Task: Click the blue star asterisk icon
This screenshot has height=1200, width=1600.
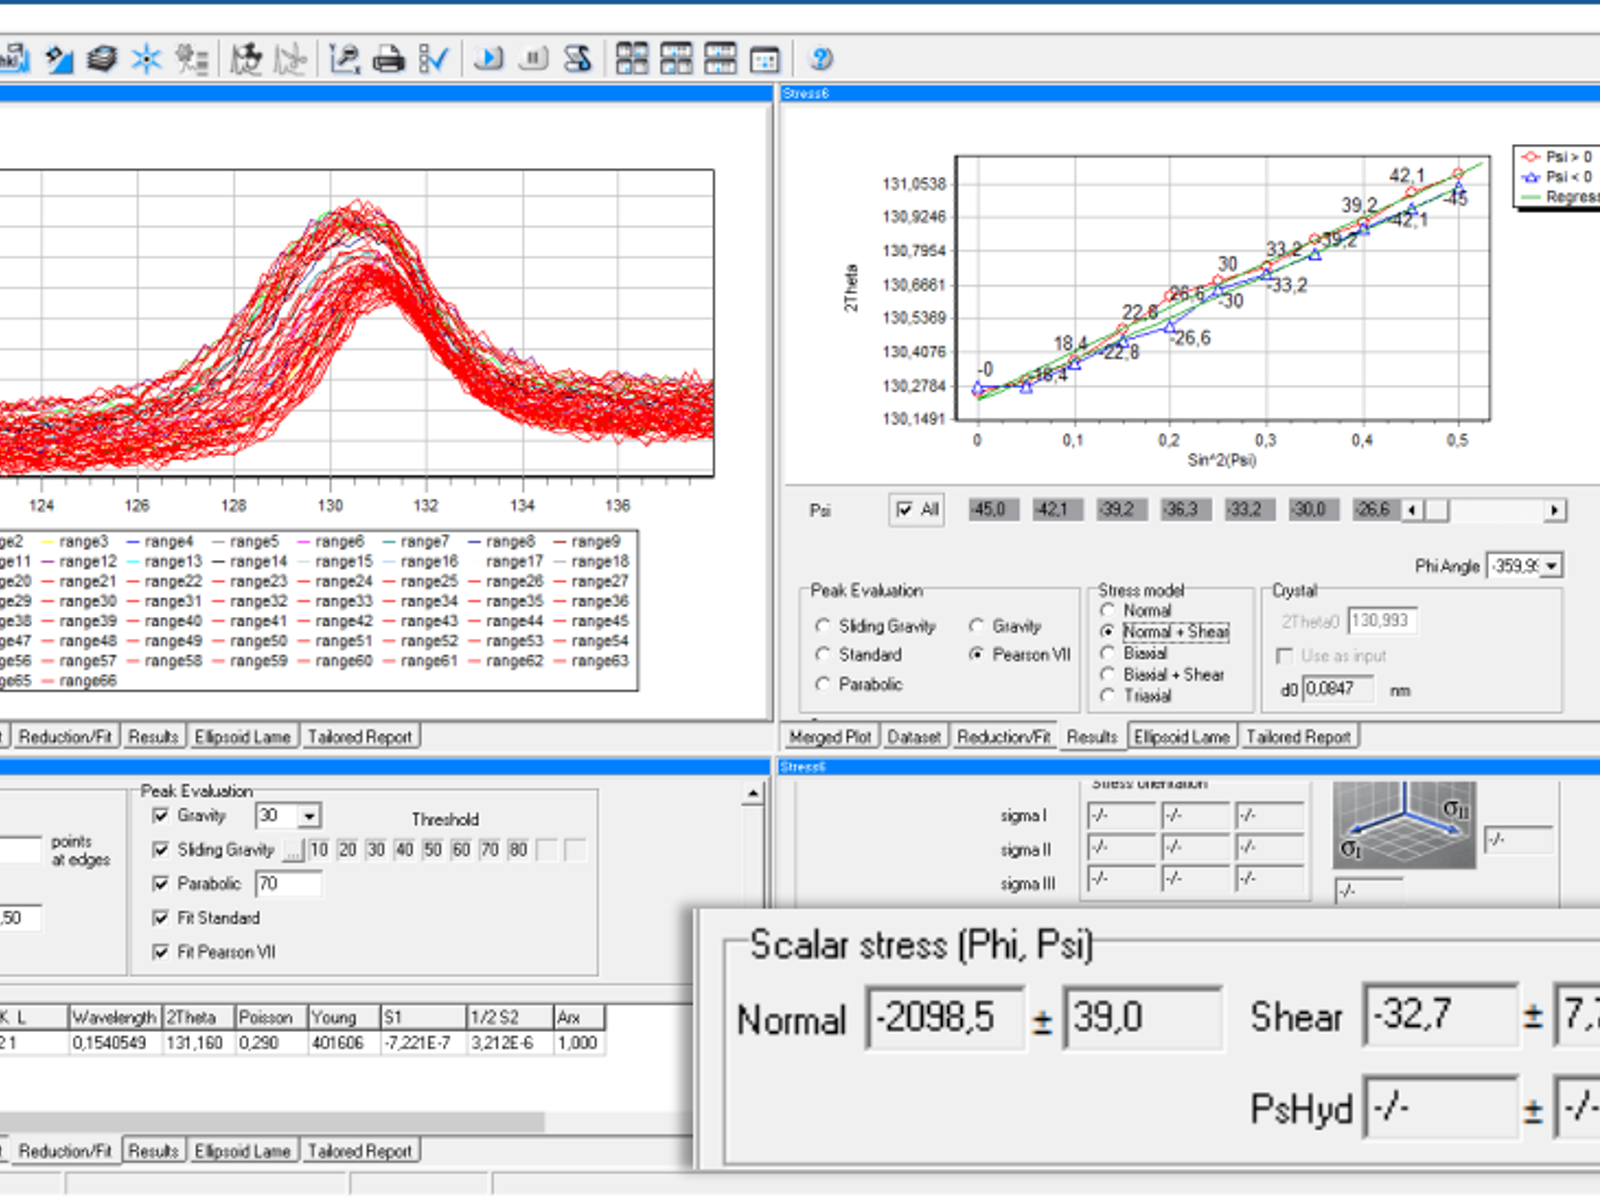Action: (x=147, y=59)
